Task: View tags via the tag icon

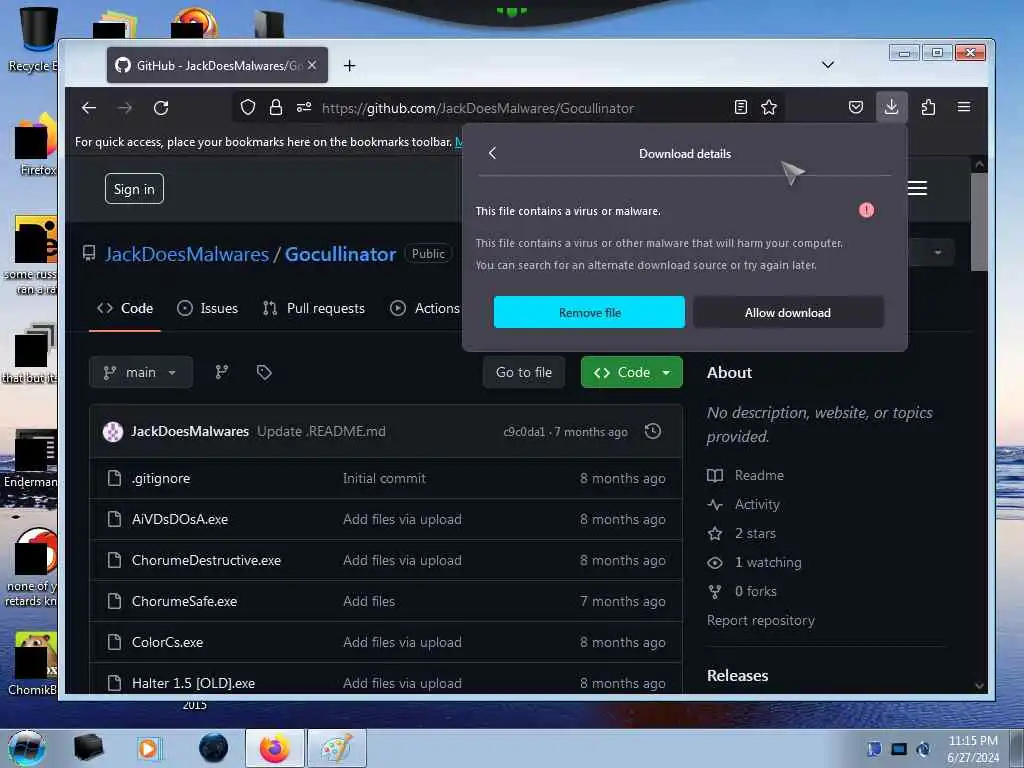Action: click(x=264, y=372)
